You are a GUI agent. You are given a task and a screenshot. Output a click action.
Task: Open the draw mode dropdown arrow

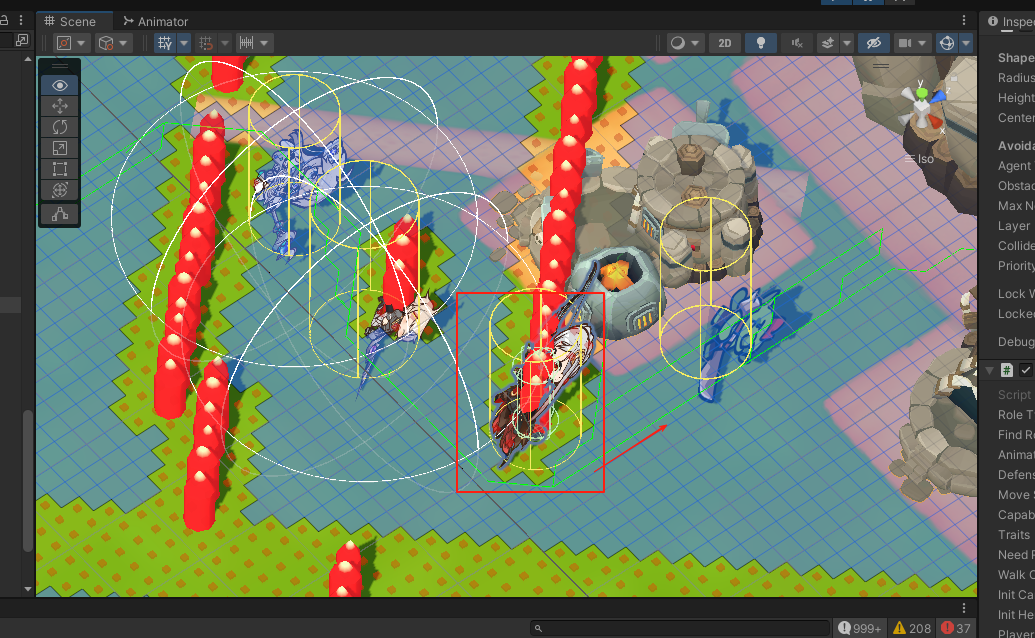coord(695,44)
